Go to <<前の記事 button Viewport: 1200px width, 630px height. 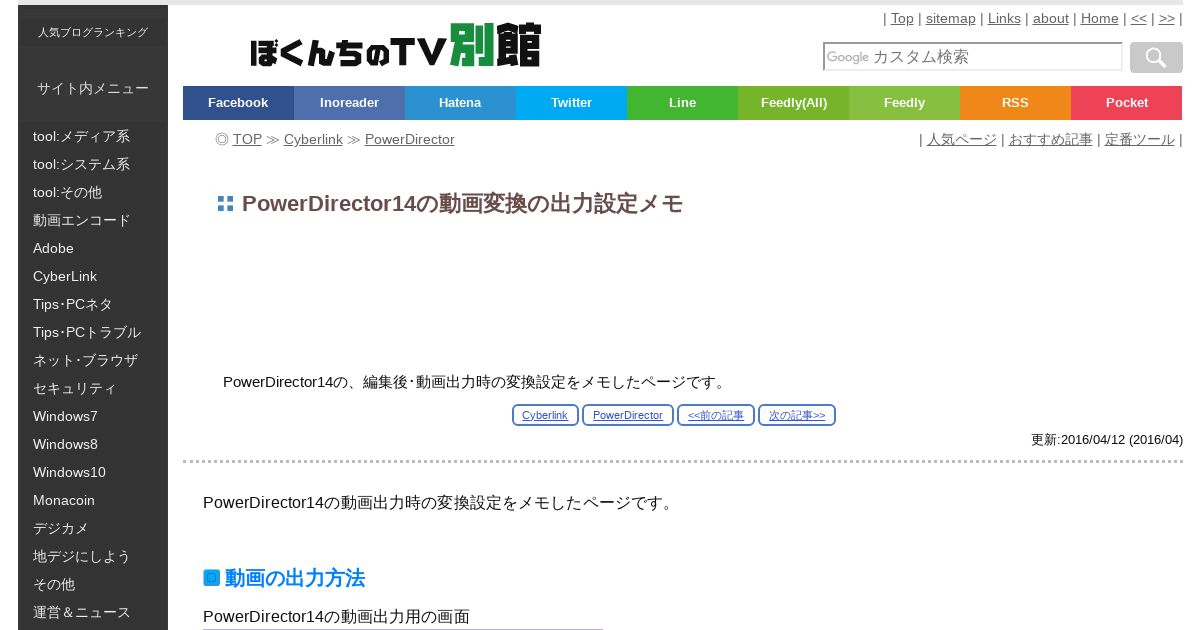click(716, 415)
